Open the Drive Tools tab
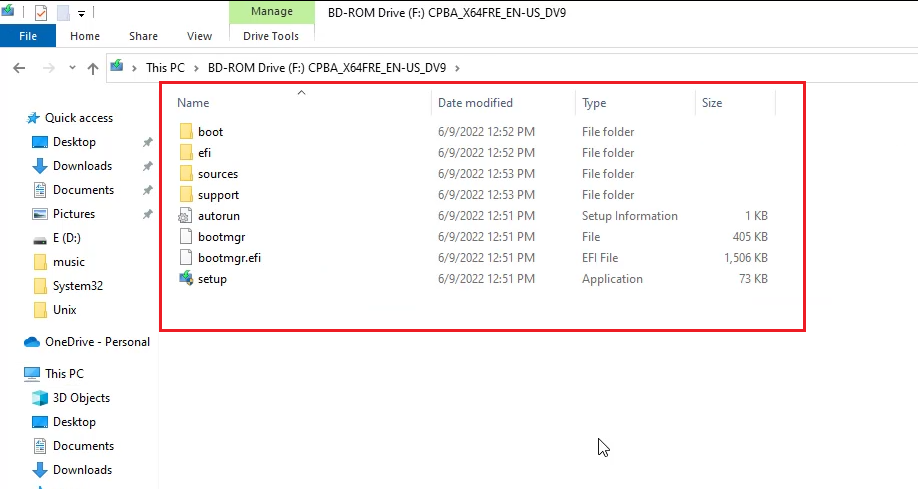918x489 pixels. pyautogui.click(x=271, y=36)
